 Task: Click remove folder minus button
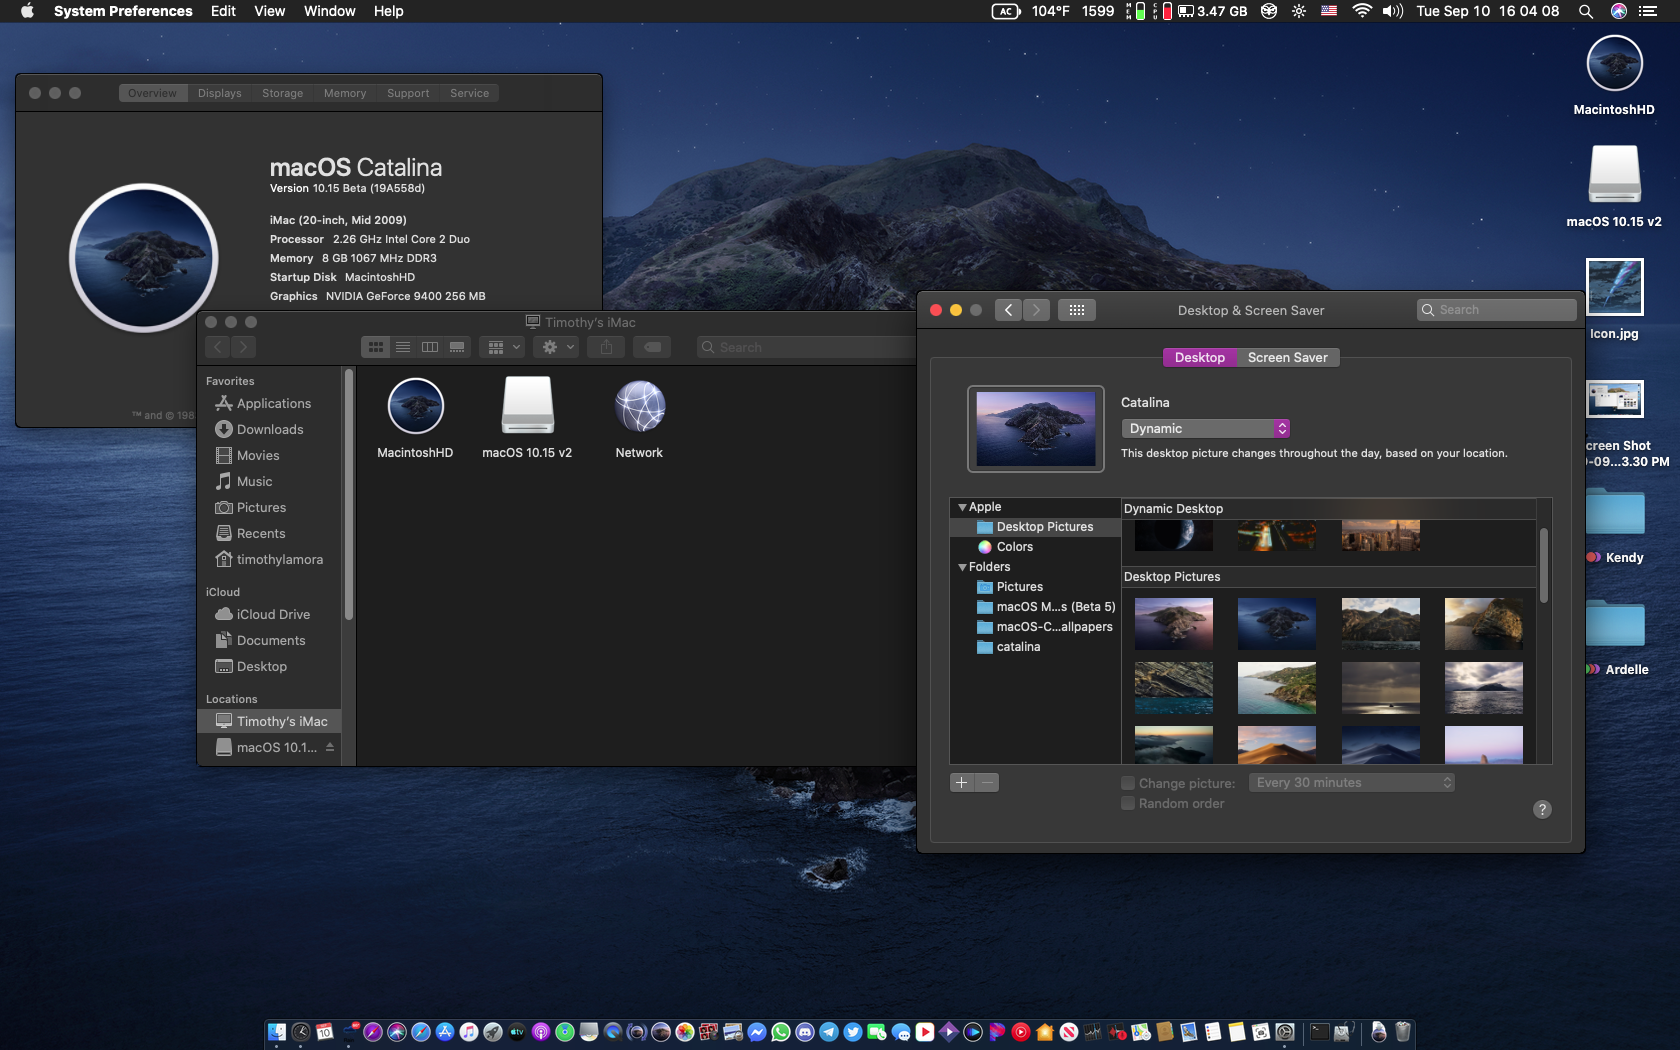pos(987,783)
